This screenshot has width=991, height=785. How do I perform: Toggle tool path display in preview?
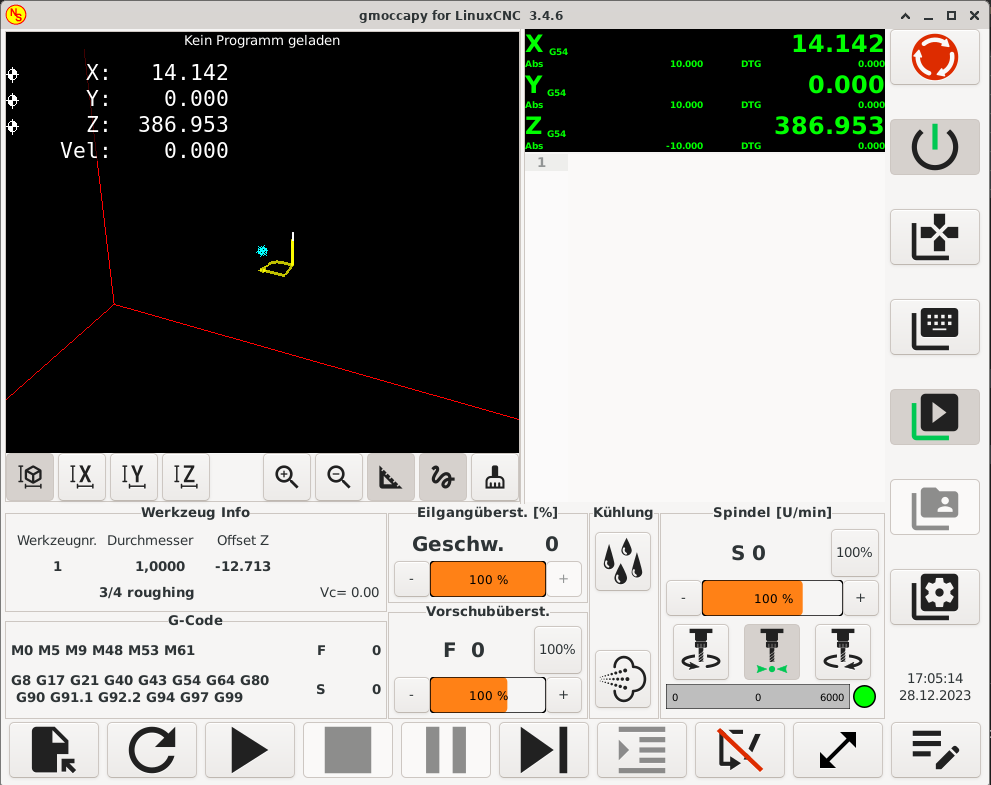point(443,477)
